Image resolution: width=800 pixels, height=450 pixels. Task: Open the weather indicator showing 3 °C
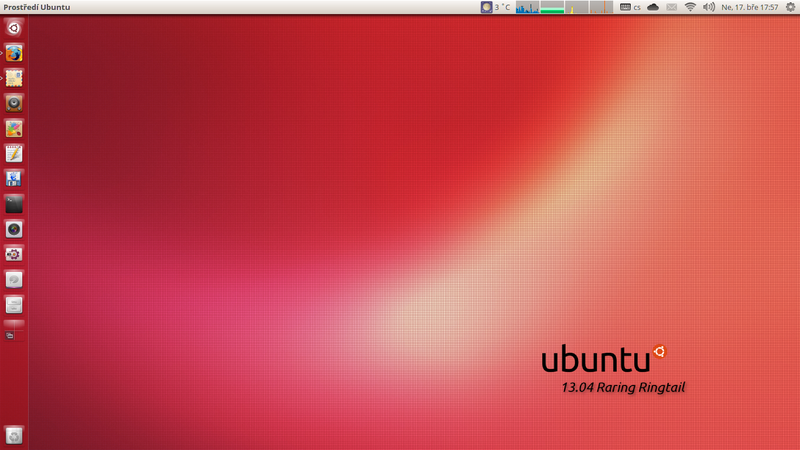[x=495, y=7]
